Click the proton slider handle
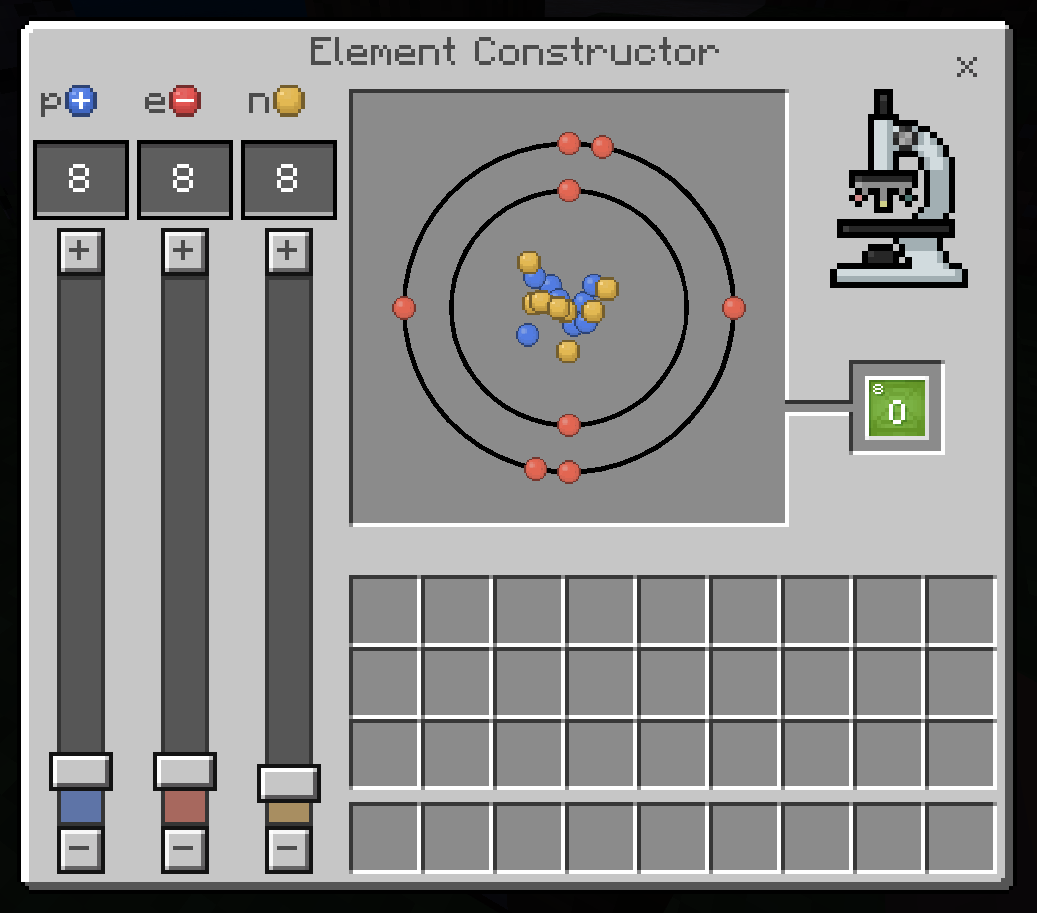The width and height of the screenshot is (1037, 913). point(81,771)
